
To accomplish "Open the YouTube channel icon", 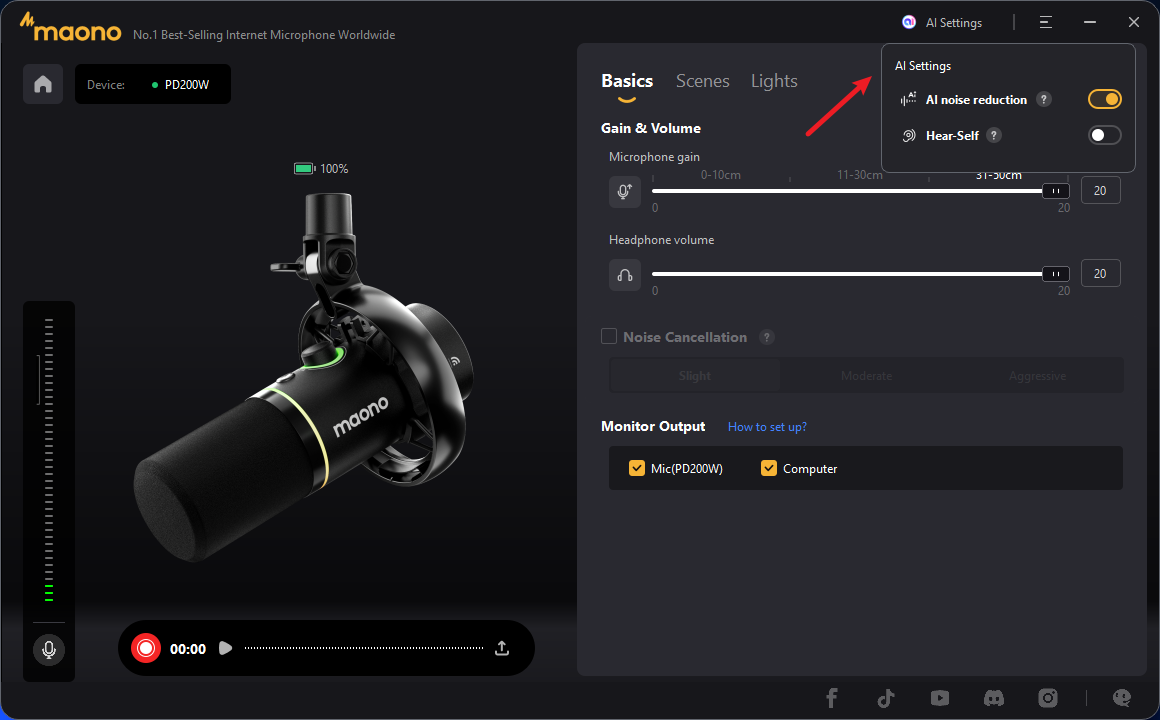I will (x=939, y=698).
